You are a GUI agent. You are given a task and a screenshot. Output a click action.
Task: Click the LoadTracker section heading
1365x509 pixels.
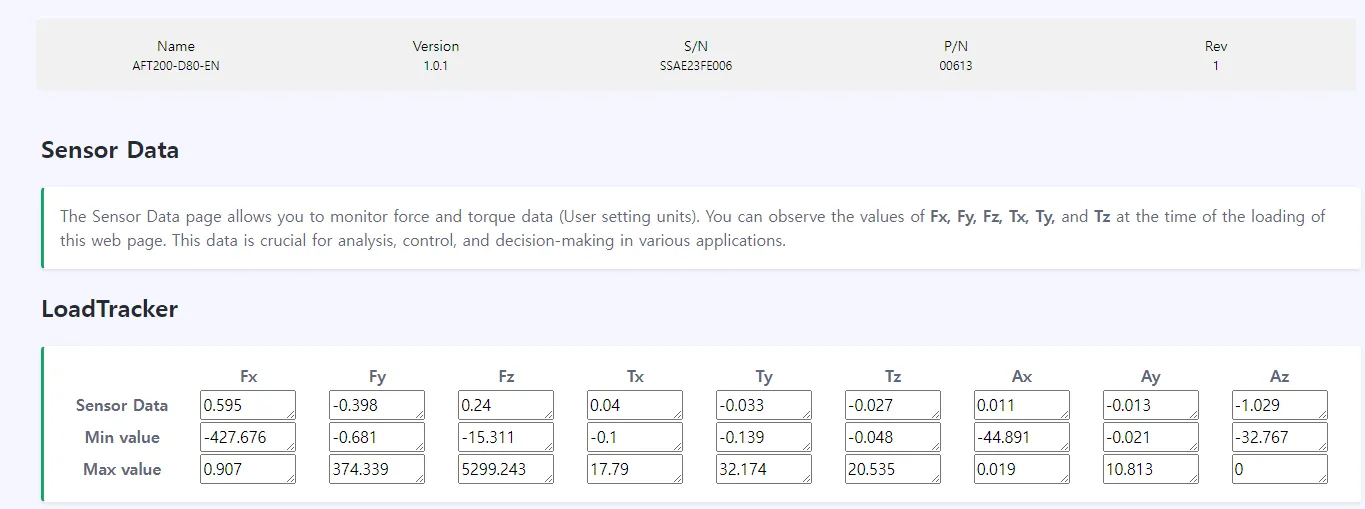point(110,309)
